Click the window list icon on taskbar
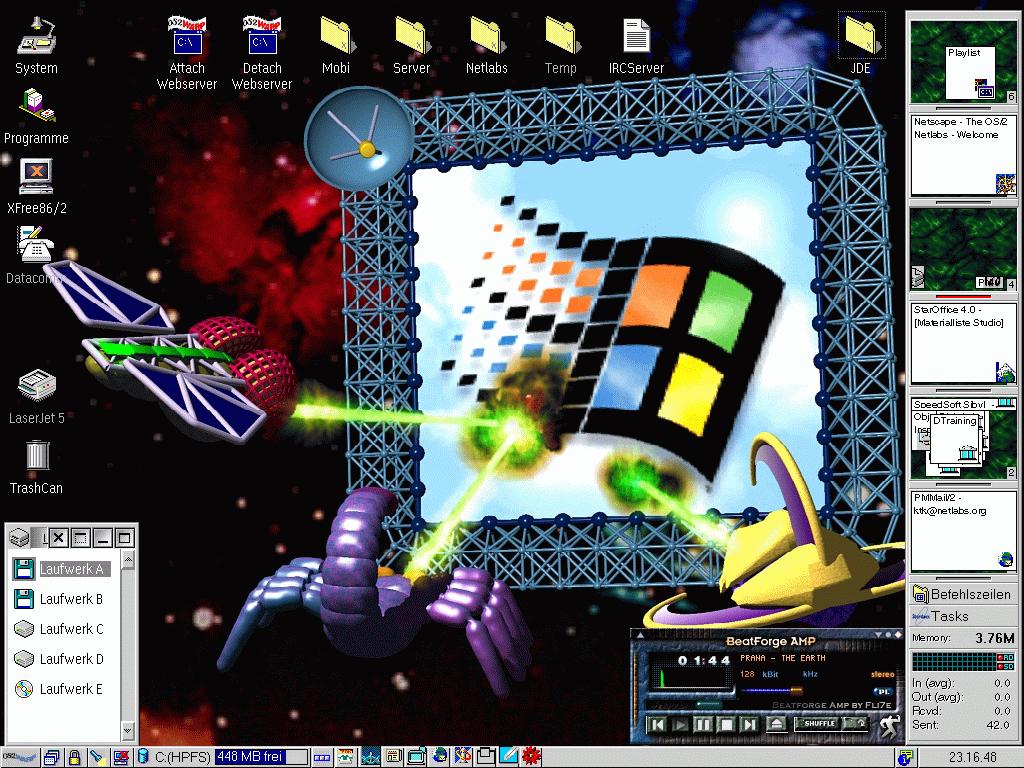 point(52,758)
